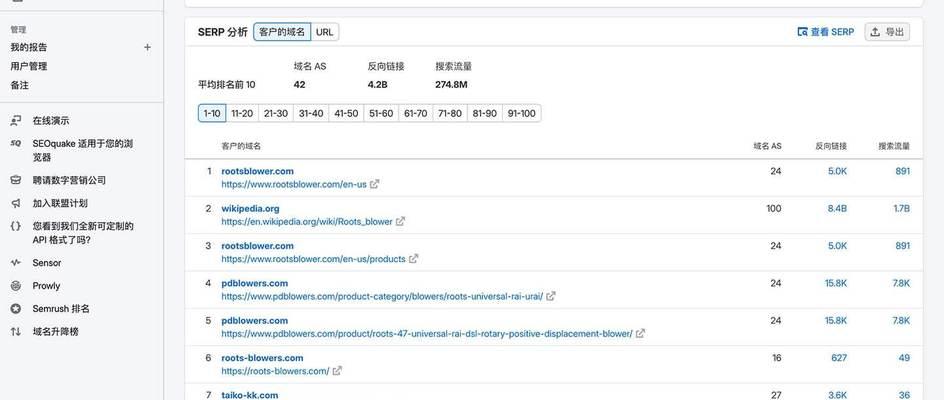The height and width of the screenshot is (400, 944).
Task: Select the 21-30 ranking range
Action: [276, 113]
